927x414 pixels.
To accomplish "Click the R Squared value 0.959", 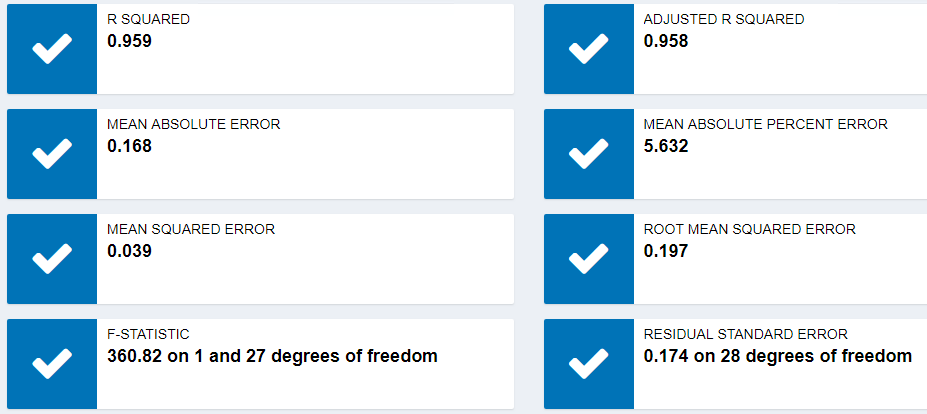I will pos(129,42).
